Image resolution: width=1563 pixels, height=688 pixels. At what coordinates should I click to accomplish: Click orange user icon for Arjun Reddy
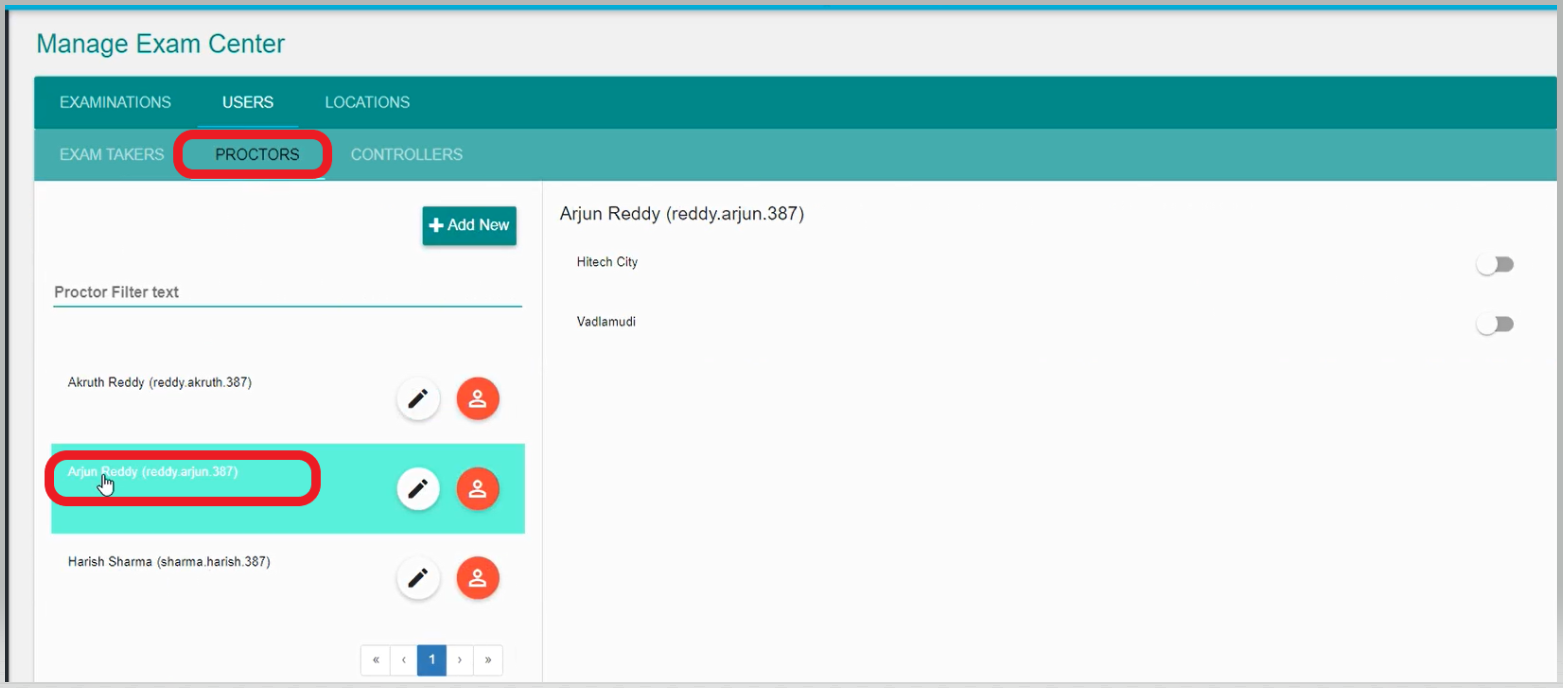point(478,489)
